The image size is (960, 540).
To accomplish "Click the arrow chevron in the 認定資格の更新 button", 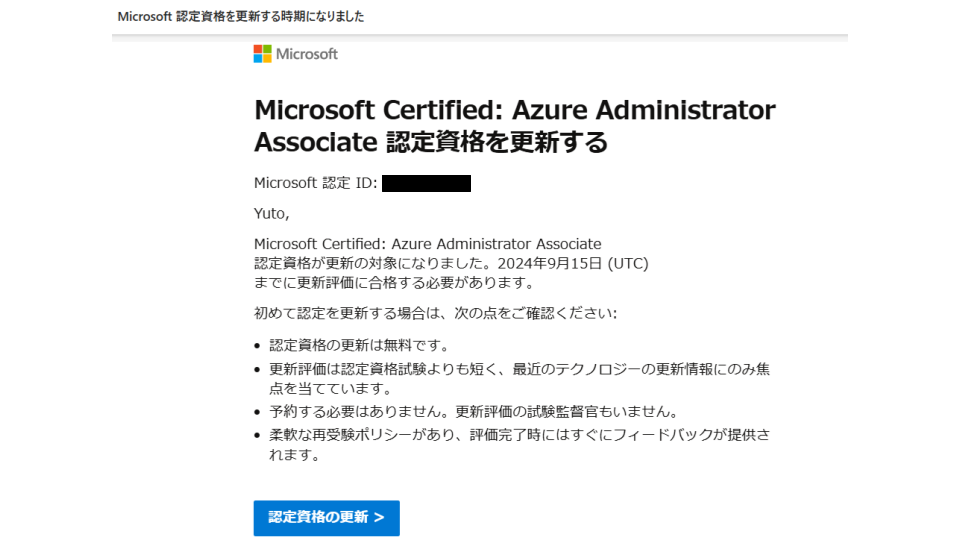I will tap(378, 518).
